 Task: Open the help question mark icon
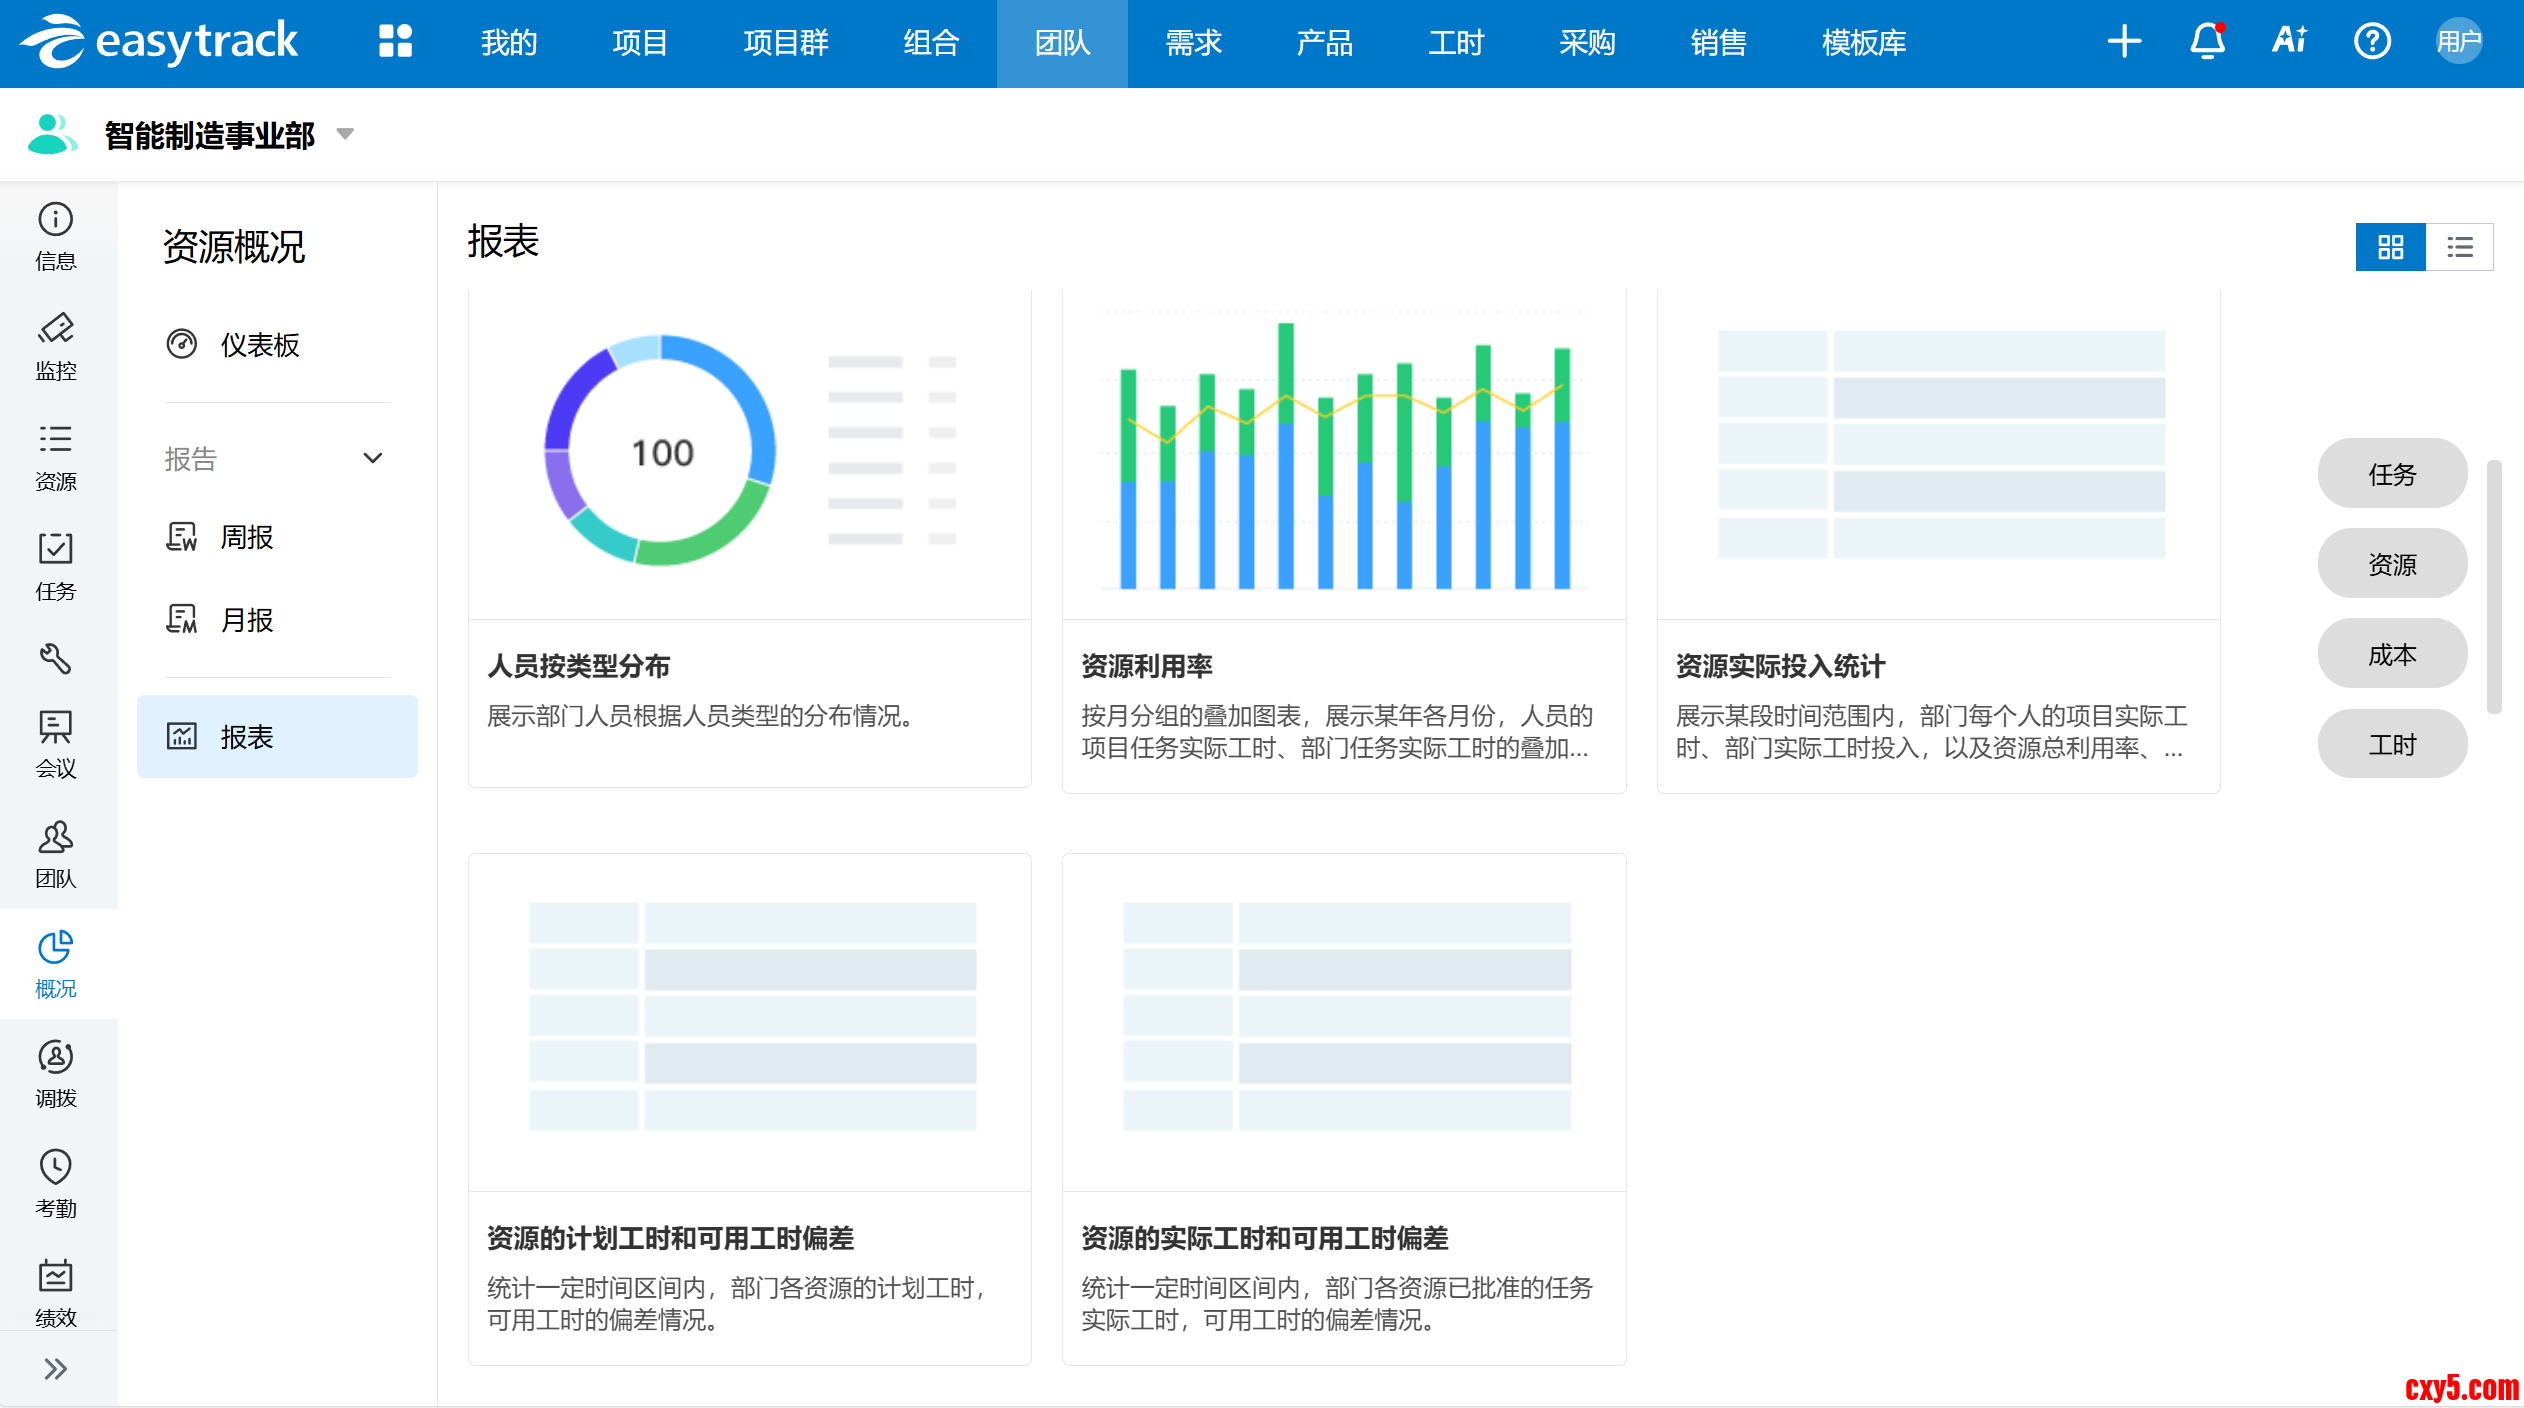2371,42
